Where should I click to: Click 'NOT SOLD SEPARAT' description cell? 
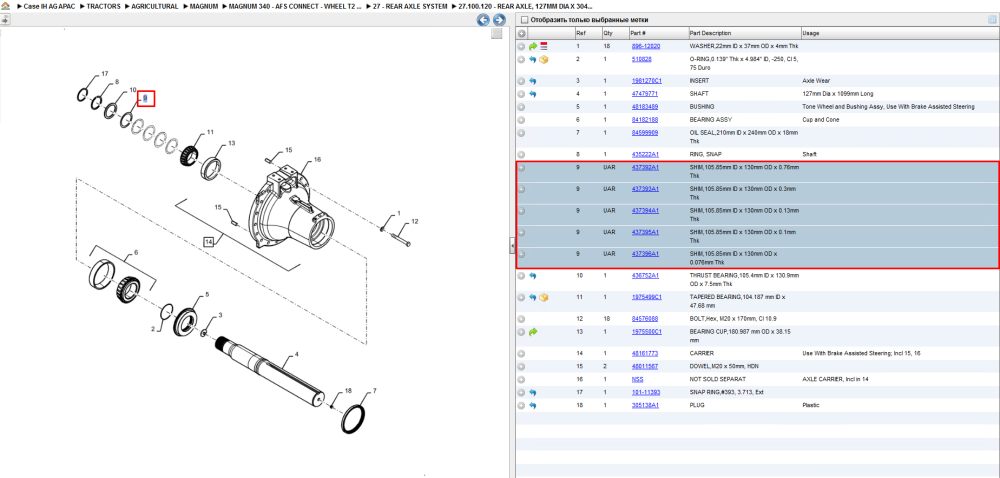click(717, 379)
